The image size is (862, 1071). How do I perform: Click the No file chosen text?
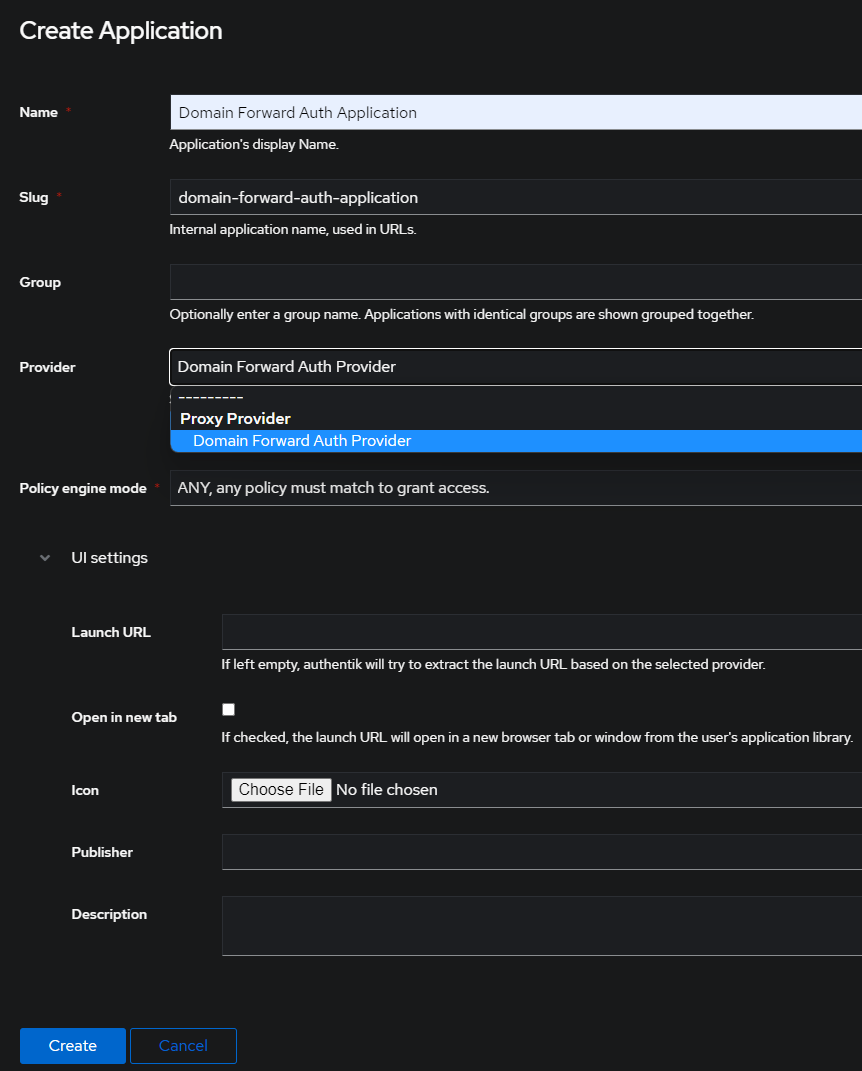click(387, 790)
